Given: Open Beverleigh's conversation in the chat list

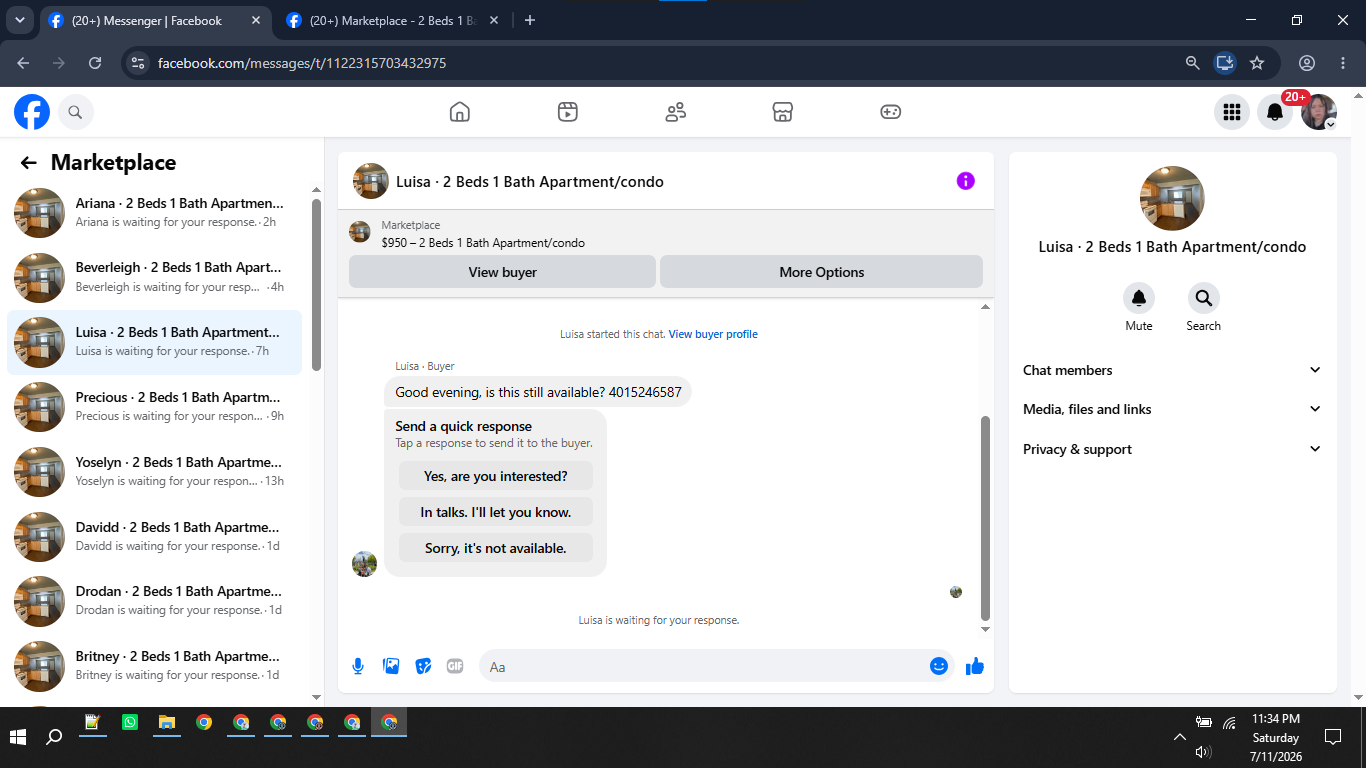Looking at the screenshot, I should click(155, 277).
